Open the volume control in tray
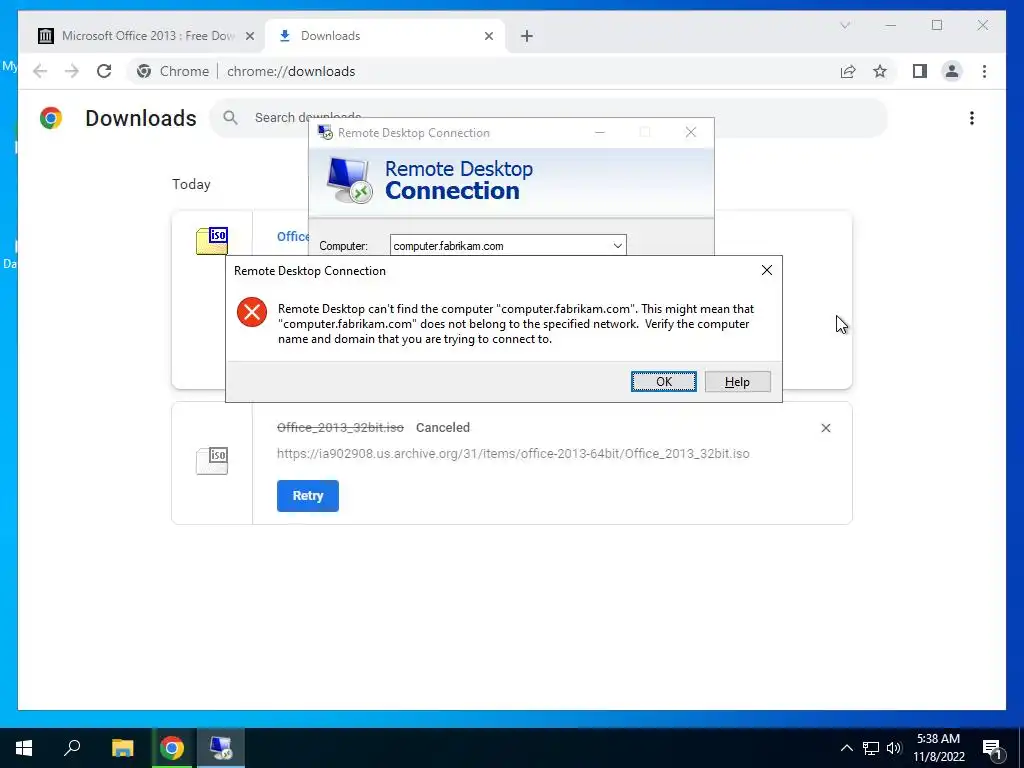The height and width of the screenshot is (768, 1024). 894,748
